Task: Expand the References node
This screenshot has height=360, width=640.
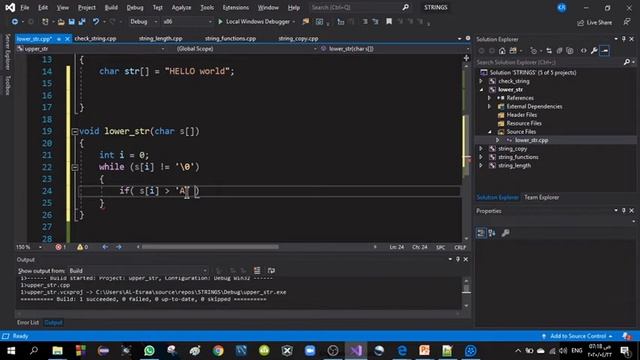Action: [x=489, y=98]
